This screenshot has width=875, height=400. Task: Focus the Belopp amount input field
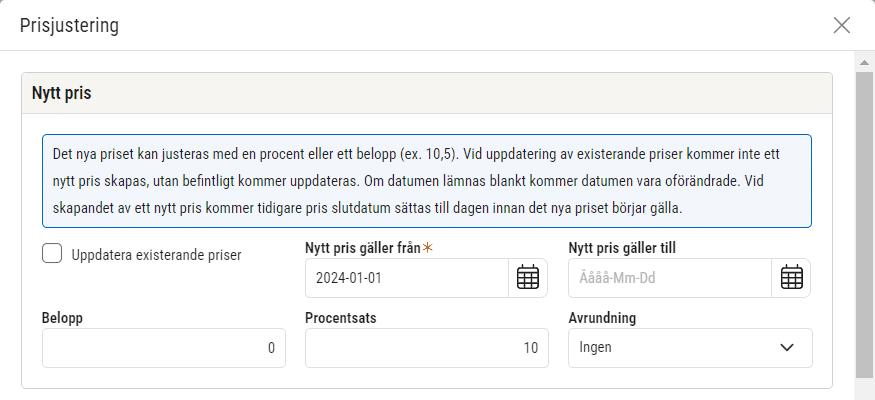coord(164,348)
